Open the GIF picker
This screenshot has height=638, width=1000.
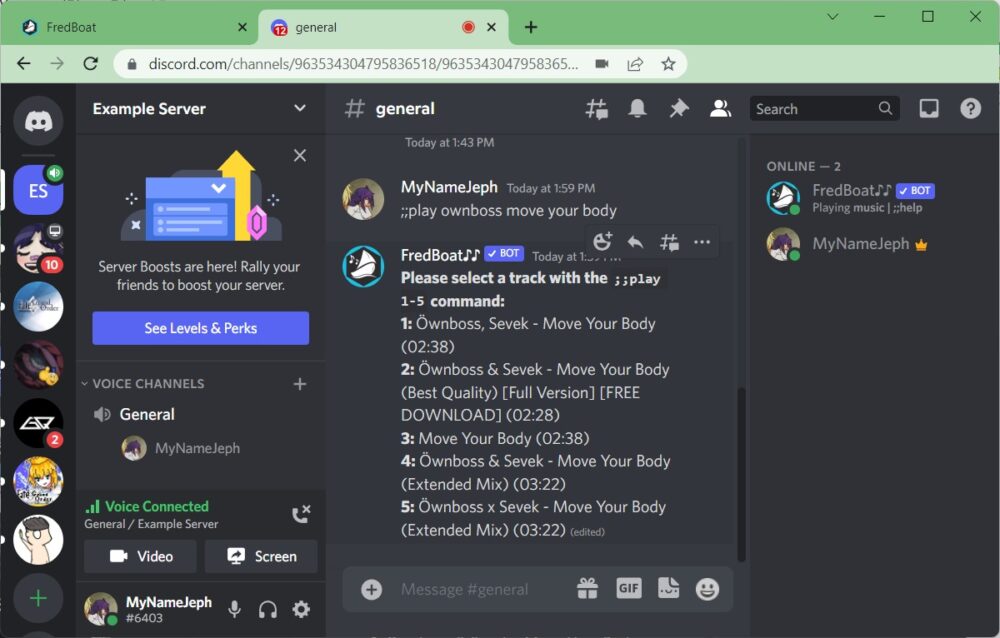pos(629,589)
